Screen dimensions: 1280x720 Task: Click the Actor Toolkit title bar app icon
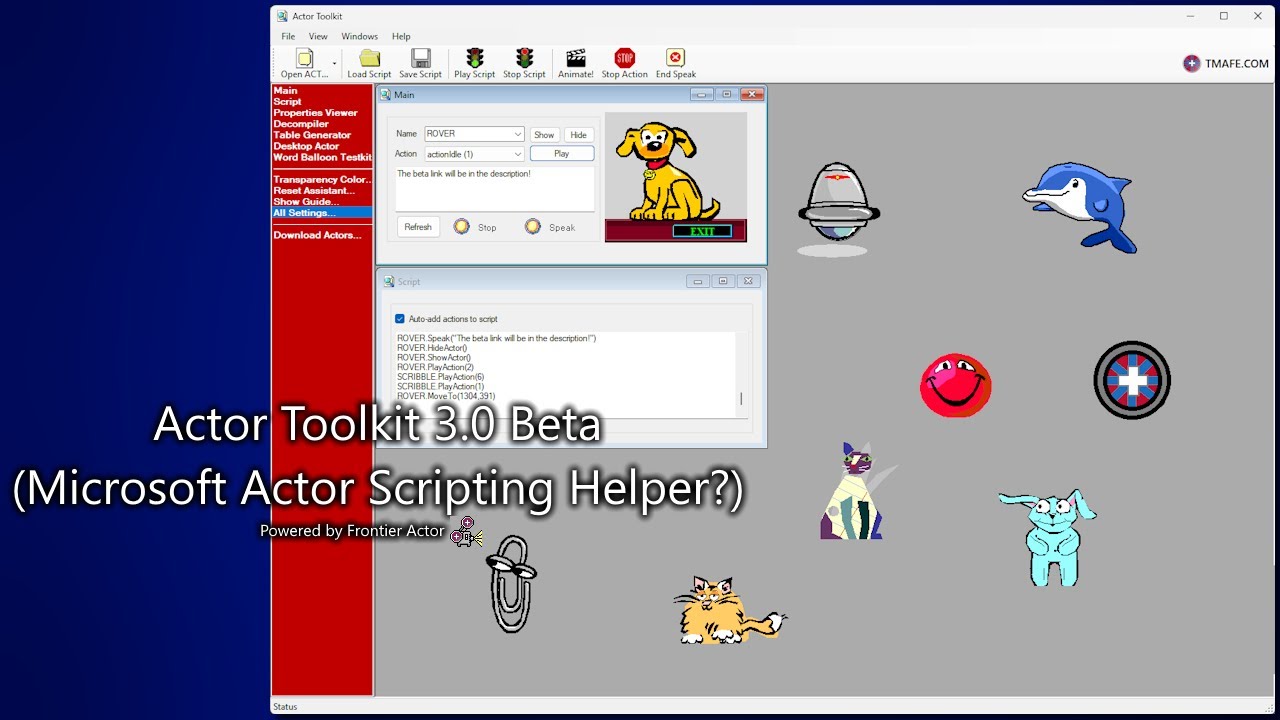(282, 16)
